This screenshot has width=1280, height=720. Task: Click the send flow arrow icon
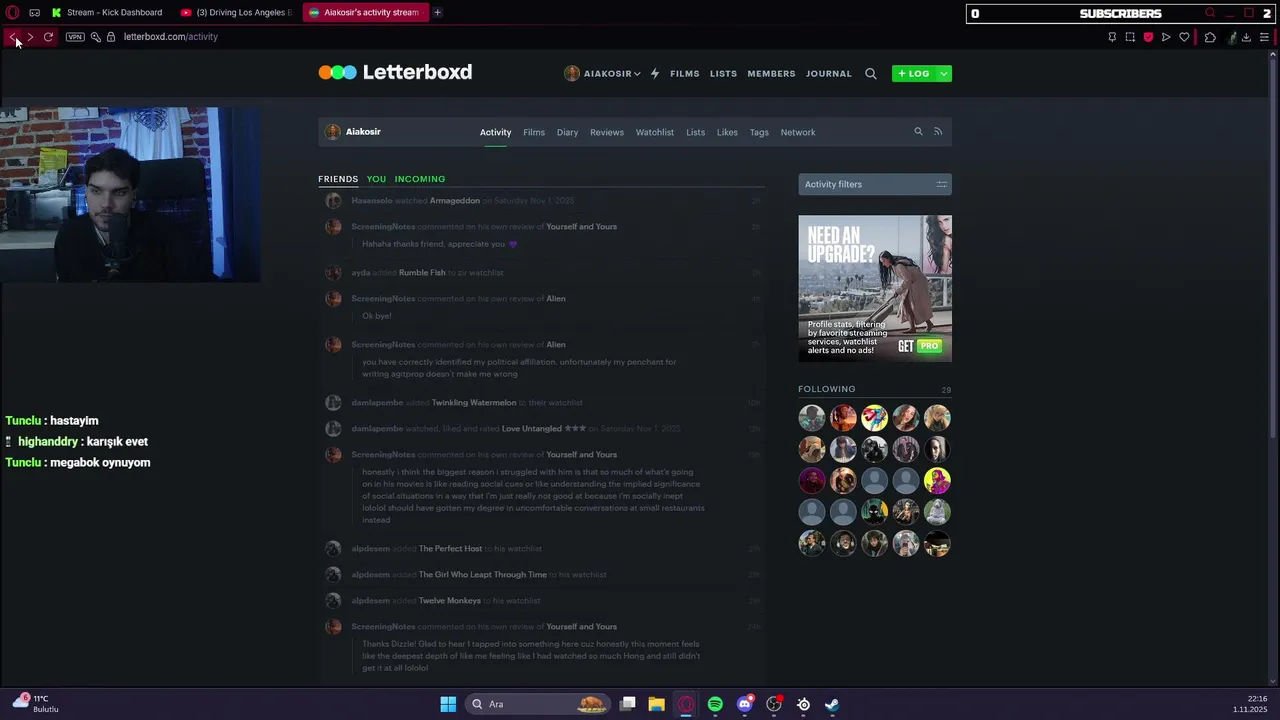click(x=1166, y=37)
